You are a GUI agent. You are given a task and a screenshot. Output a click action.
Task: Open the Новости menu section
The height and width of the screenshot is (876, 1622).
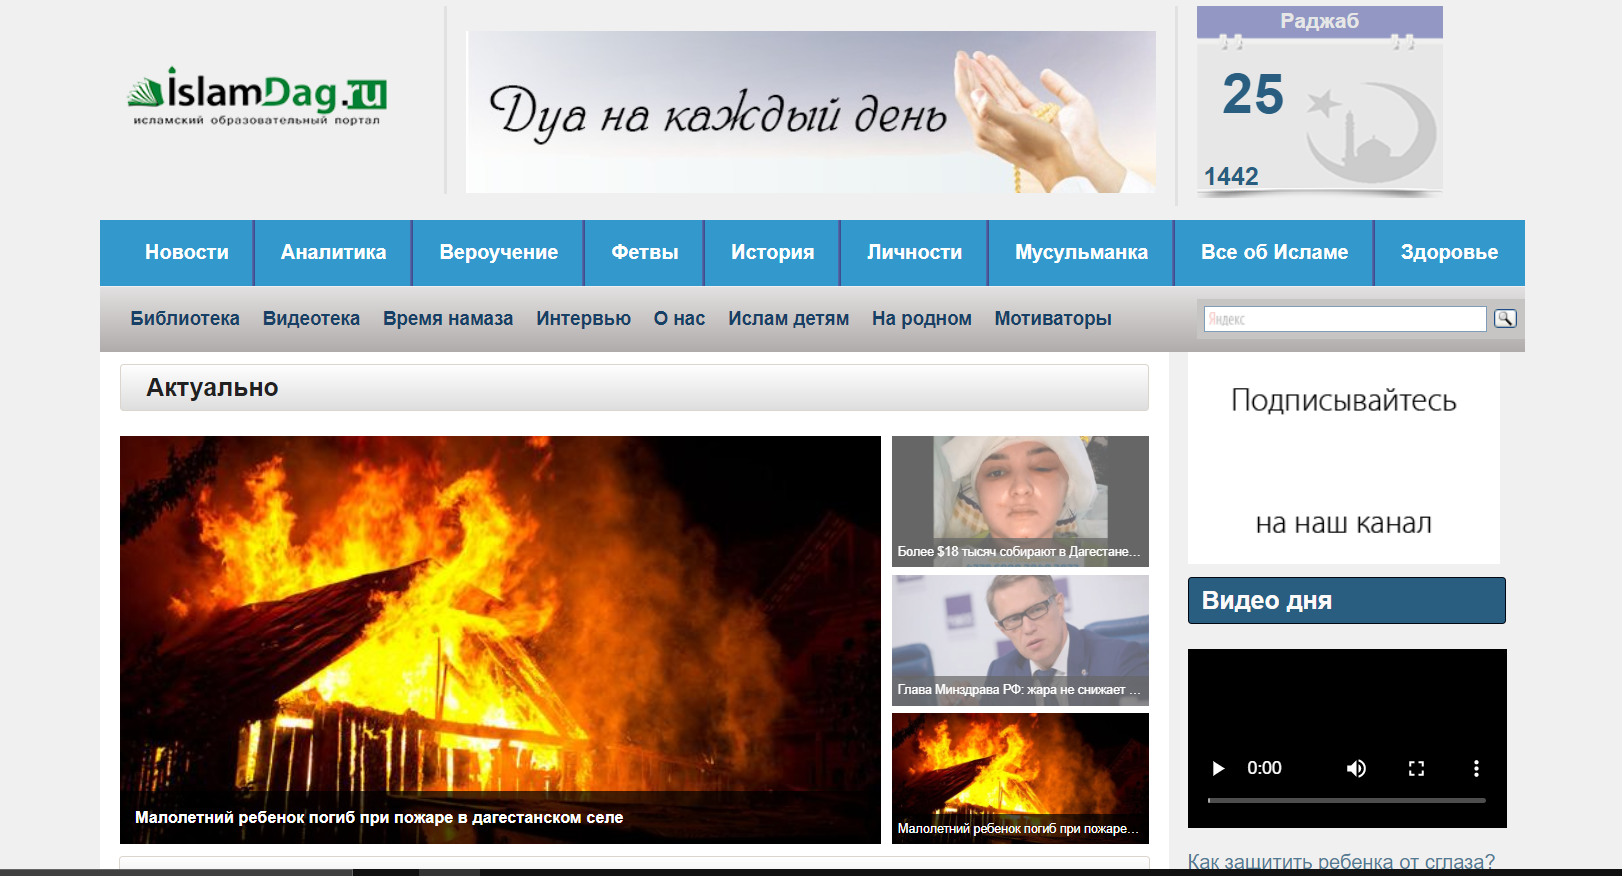186,253
